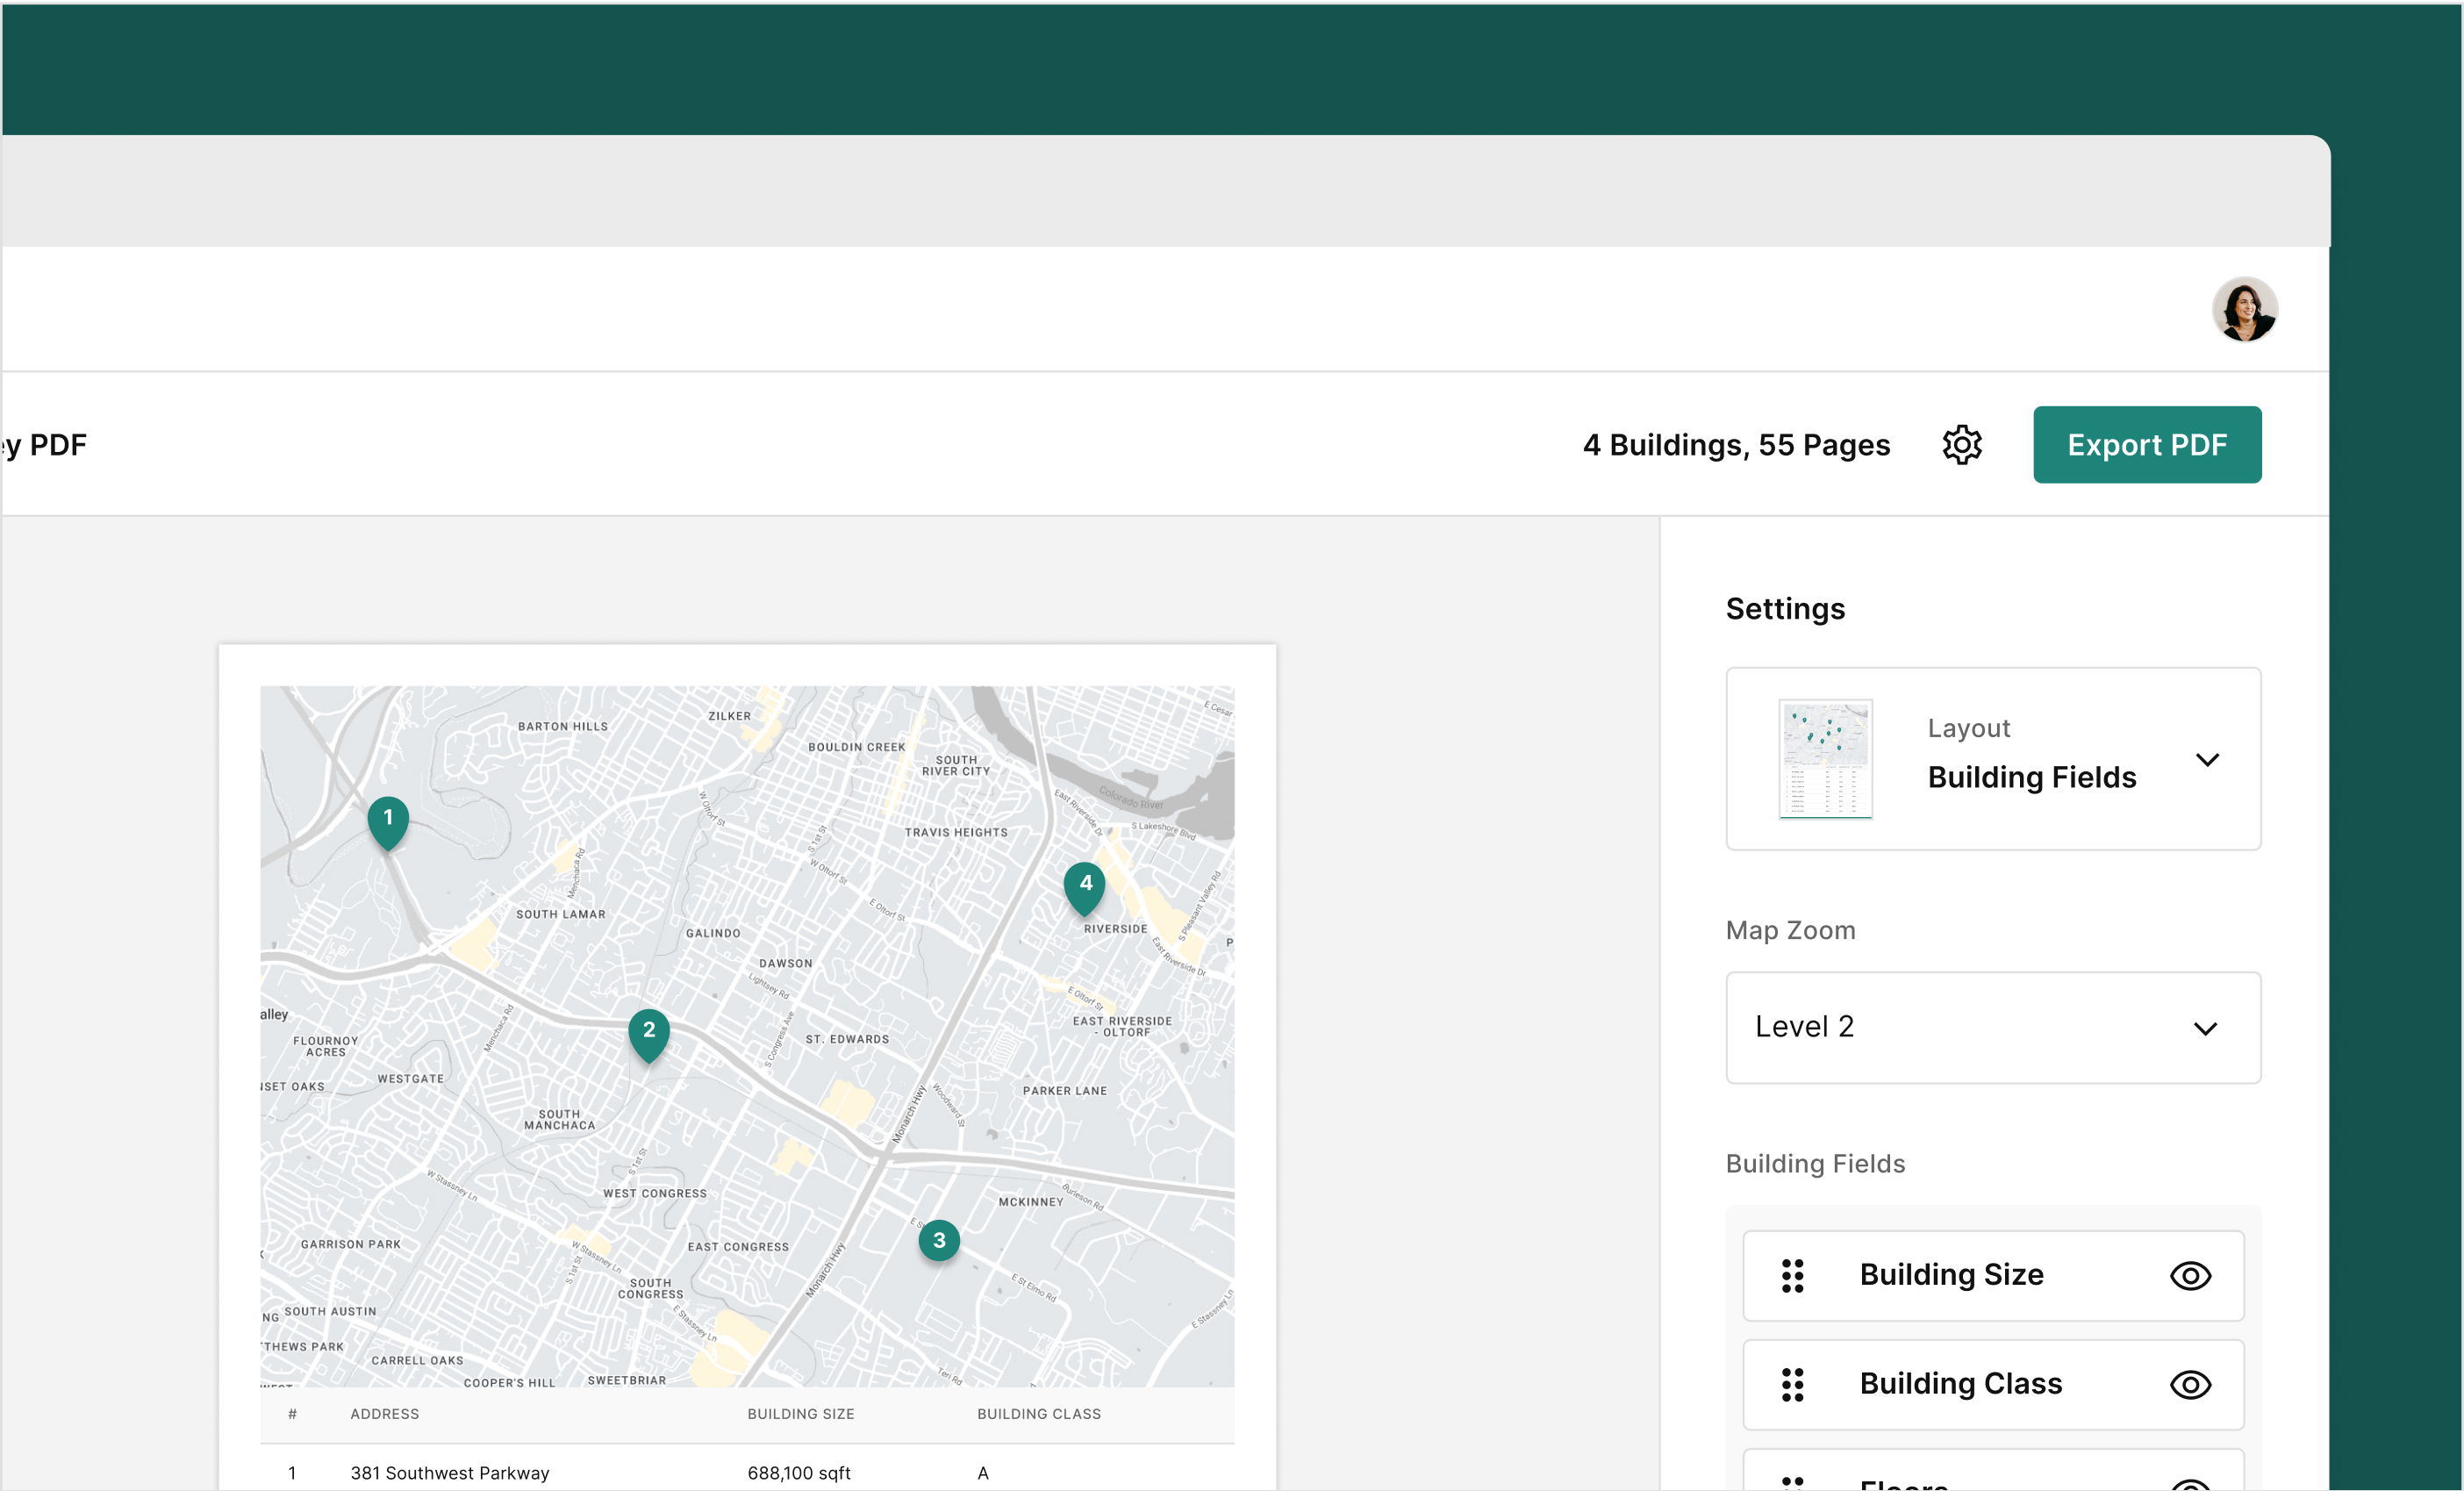
Task: Toggle visibility of the Floors field
Action: (x=2190, y=1484)
